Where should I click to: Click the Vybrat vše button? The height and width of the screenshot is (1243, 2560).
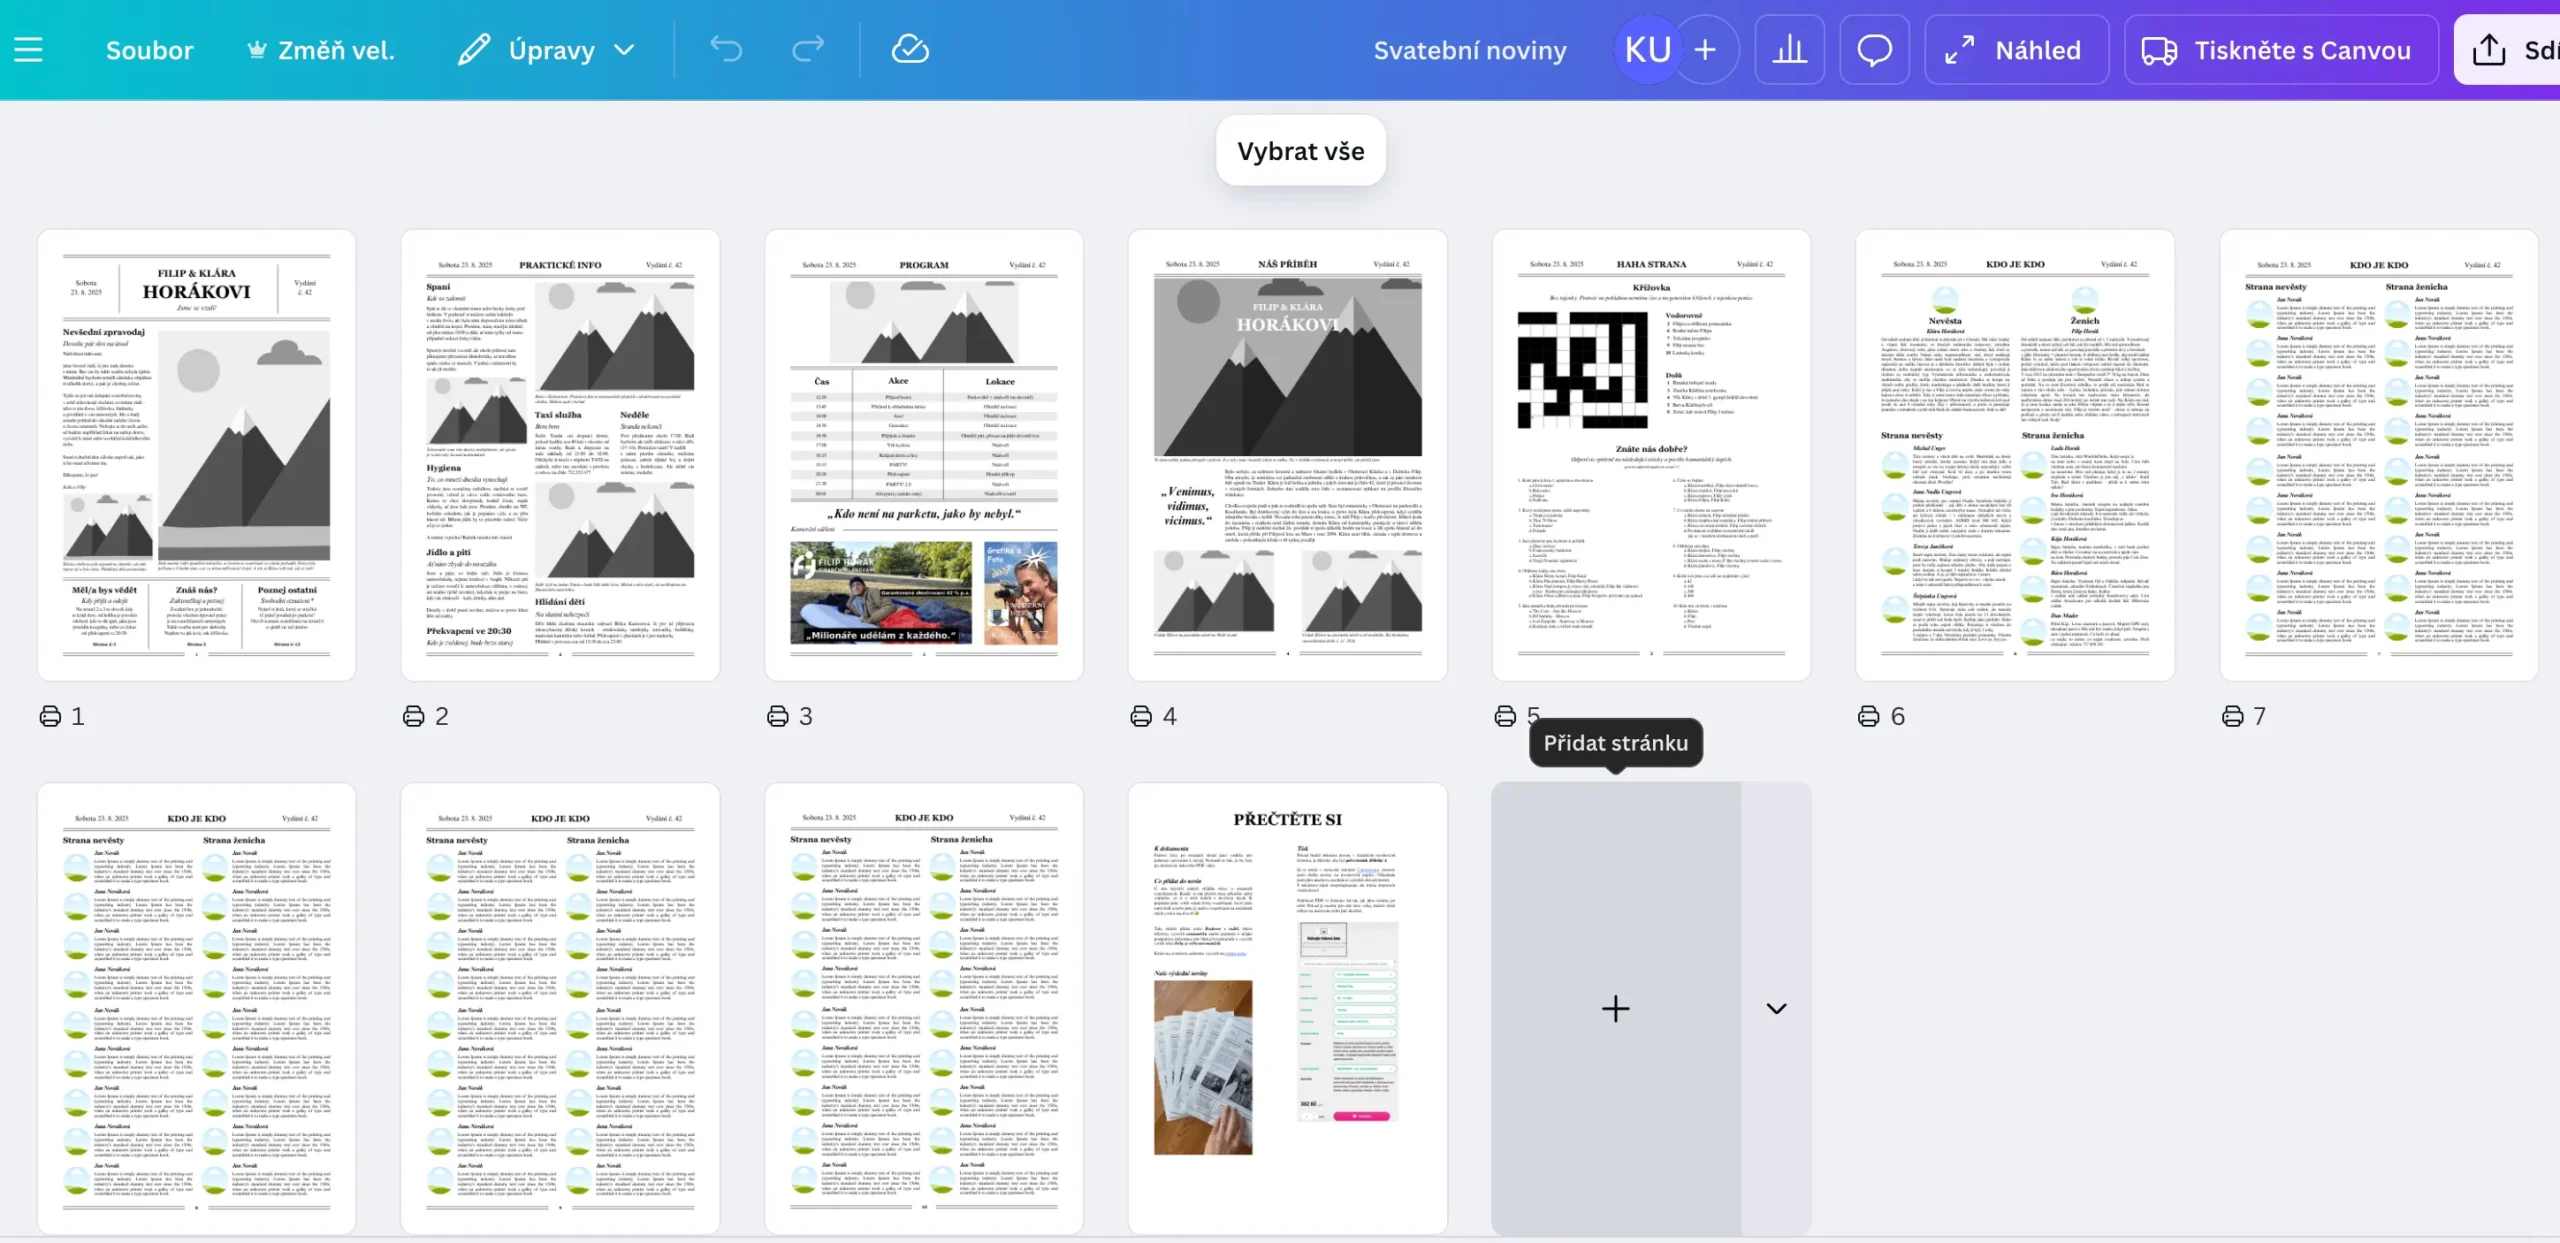coord(1300,151)
